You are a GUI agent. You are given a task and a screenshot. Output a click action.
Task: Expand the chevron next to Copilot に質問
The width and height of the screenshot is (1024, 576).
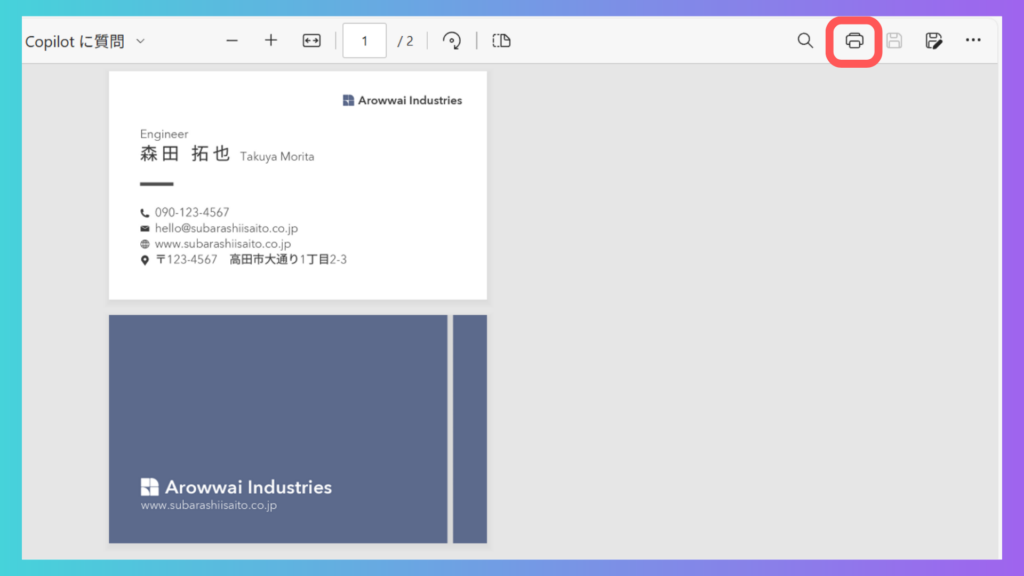tap(140, 41)
